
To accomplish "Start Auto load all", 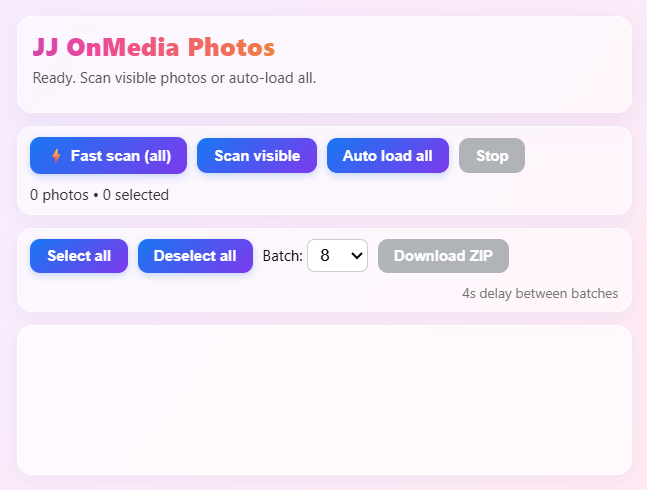I will pos(387,155).
